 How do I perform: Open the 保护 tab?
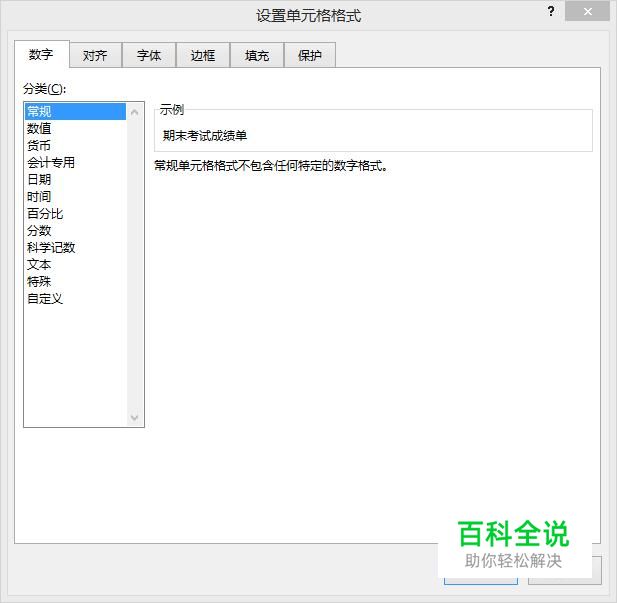(310, 55)
